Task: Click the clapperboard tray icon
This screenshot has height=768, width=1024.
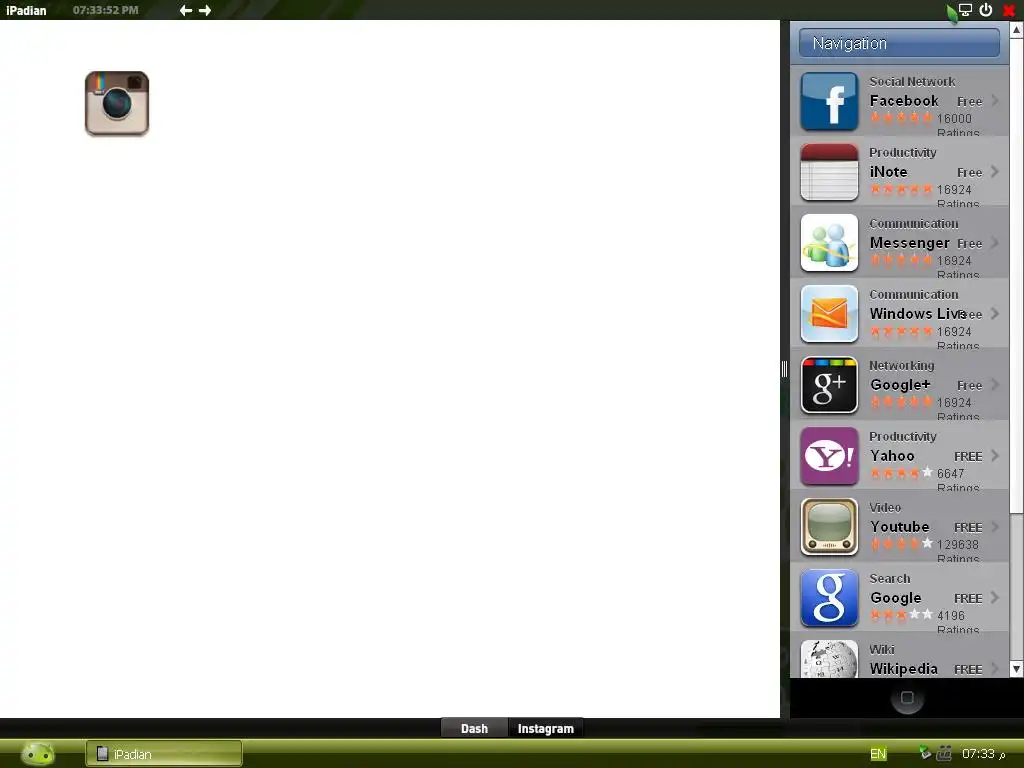Action: click(944, 753)
